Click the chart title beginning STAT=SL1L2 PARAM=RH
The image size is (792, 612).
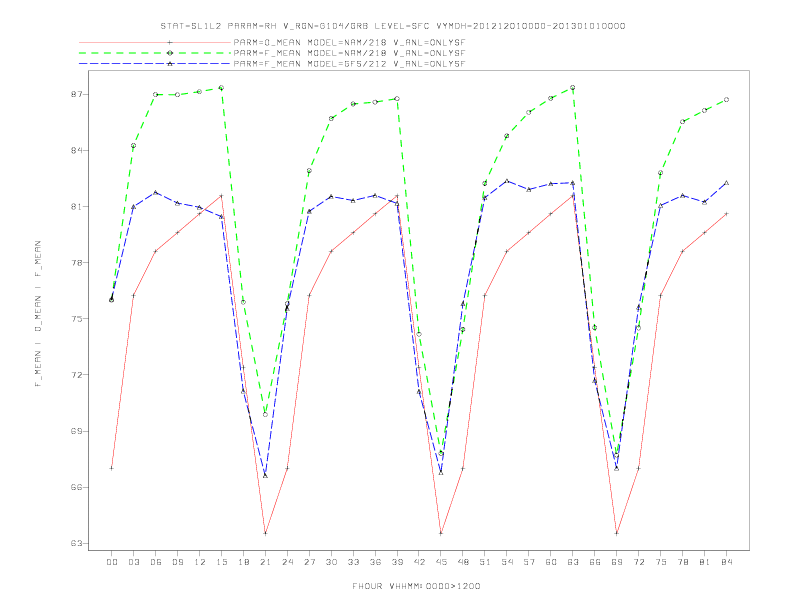[393, 26]
